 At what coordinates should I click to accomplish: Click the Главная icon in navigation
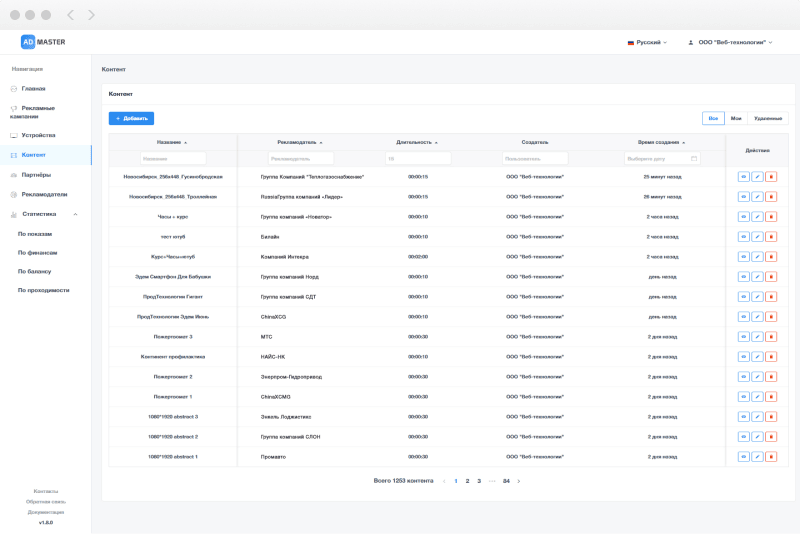coord(13,89)
